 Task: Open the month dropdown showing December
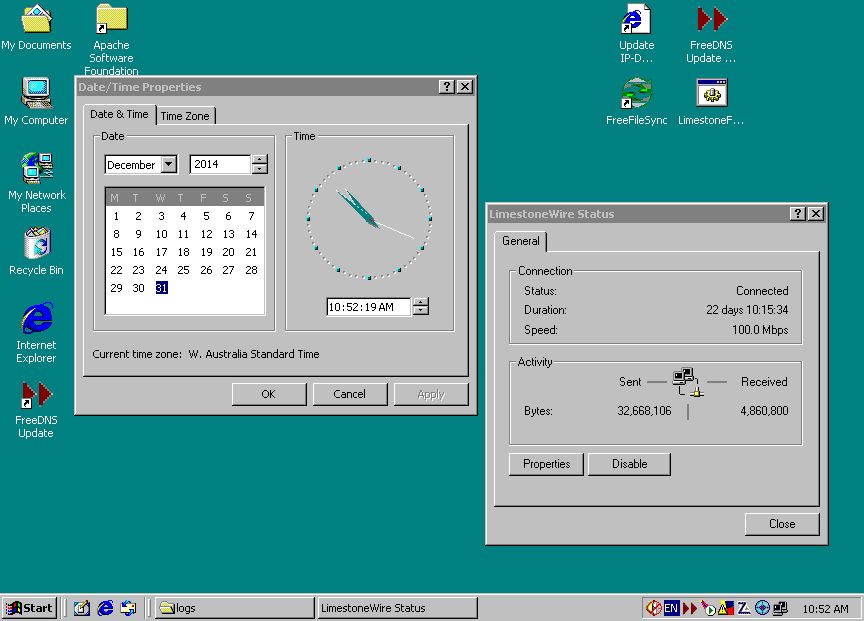(x=169, y=164)
